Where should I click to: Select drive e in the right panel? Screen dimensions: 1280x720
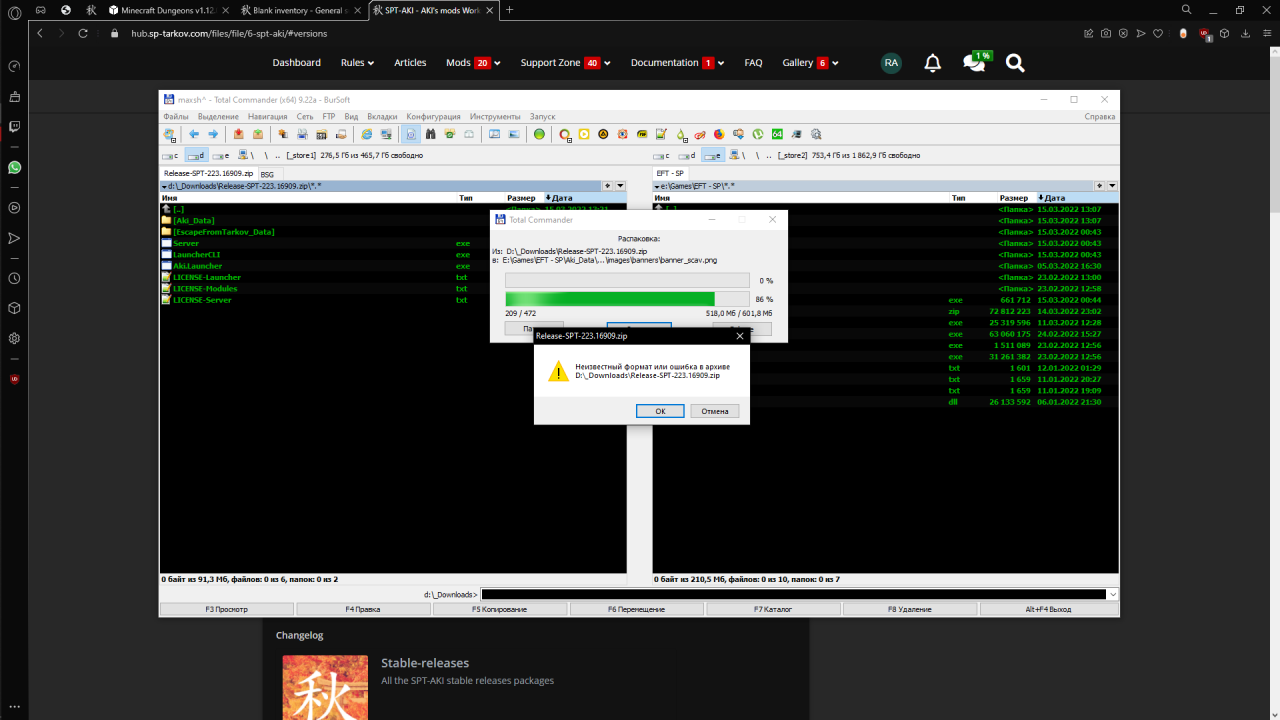[713, 155]
